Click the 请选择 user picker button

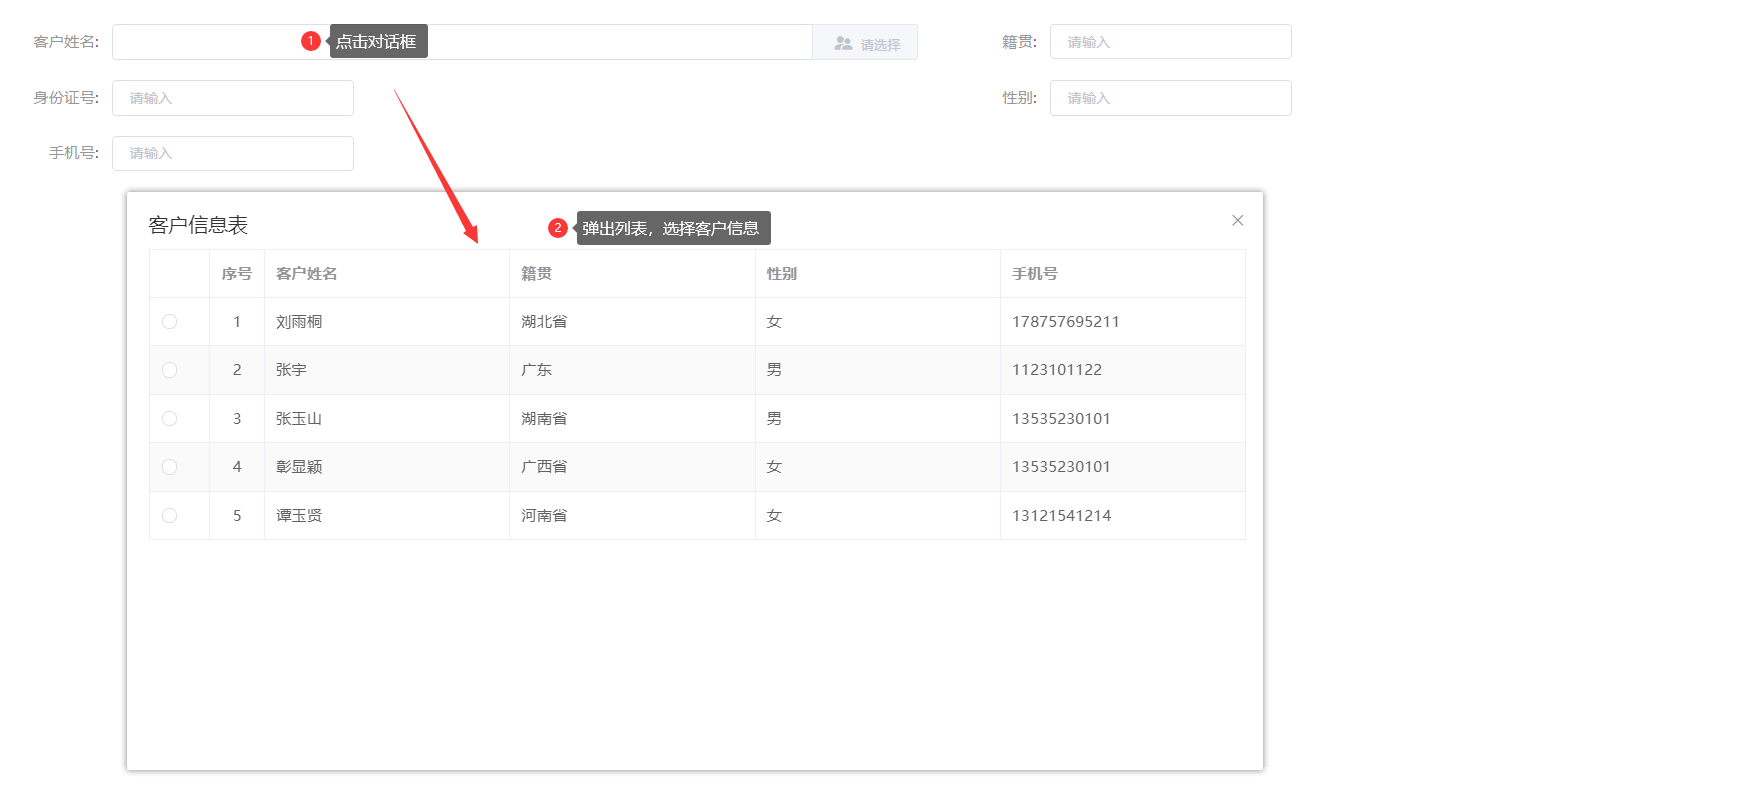[x=865, y=43]
